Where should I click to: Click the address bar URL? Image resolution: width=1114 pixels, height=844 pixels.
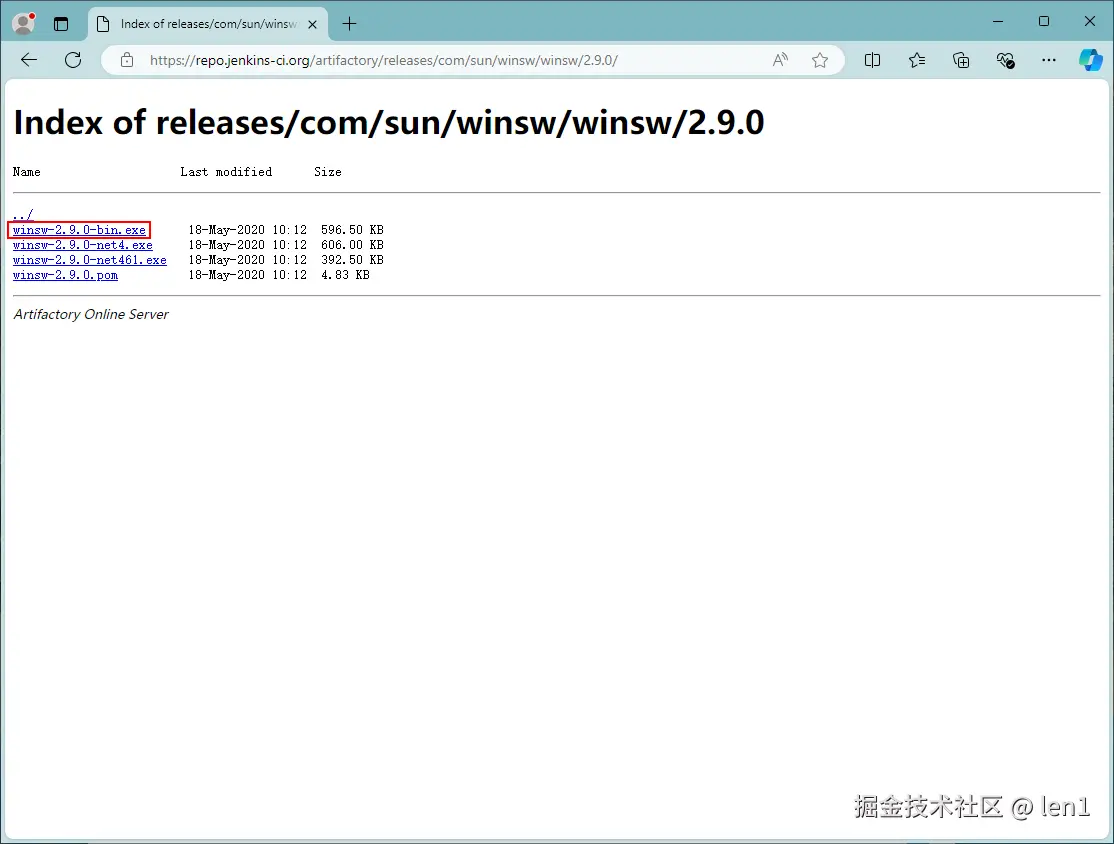[x=384, y=60]
